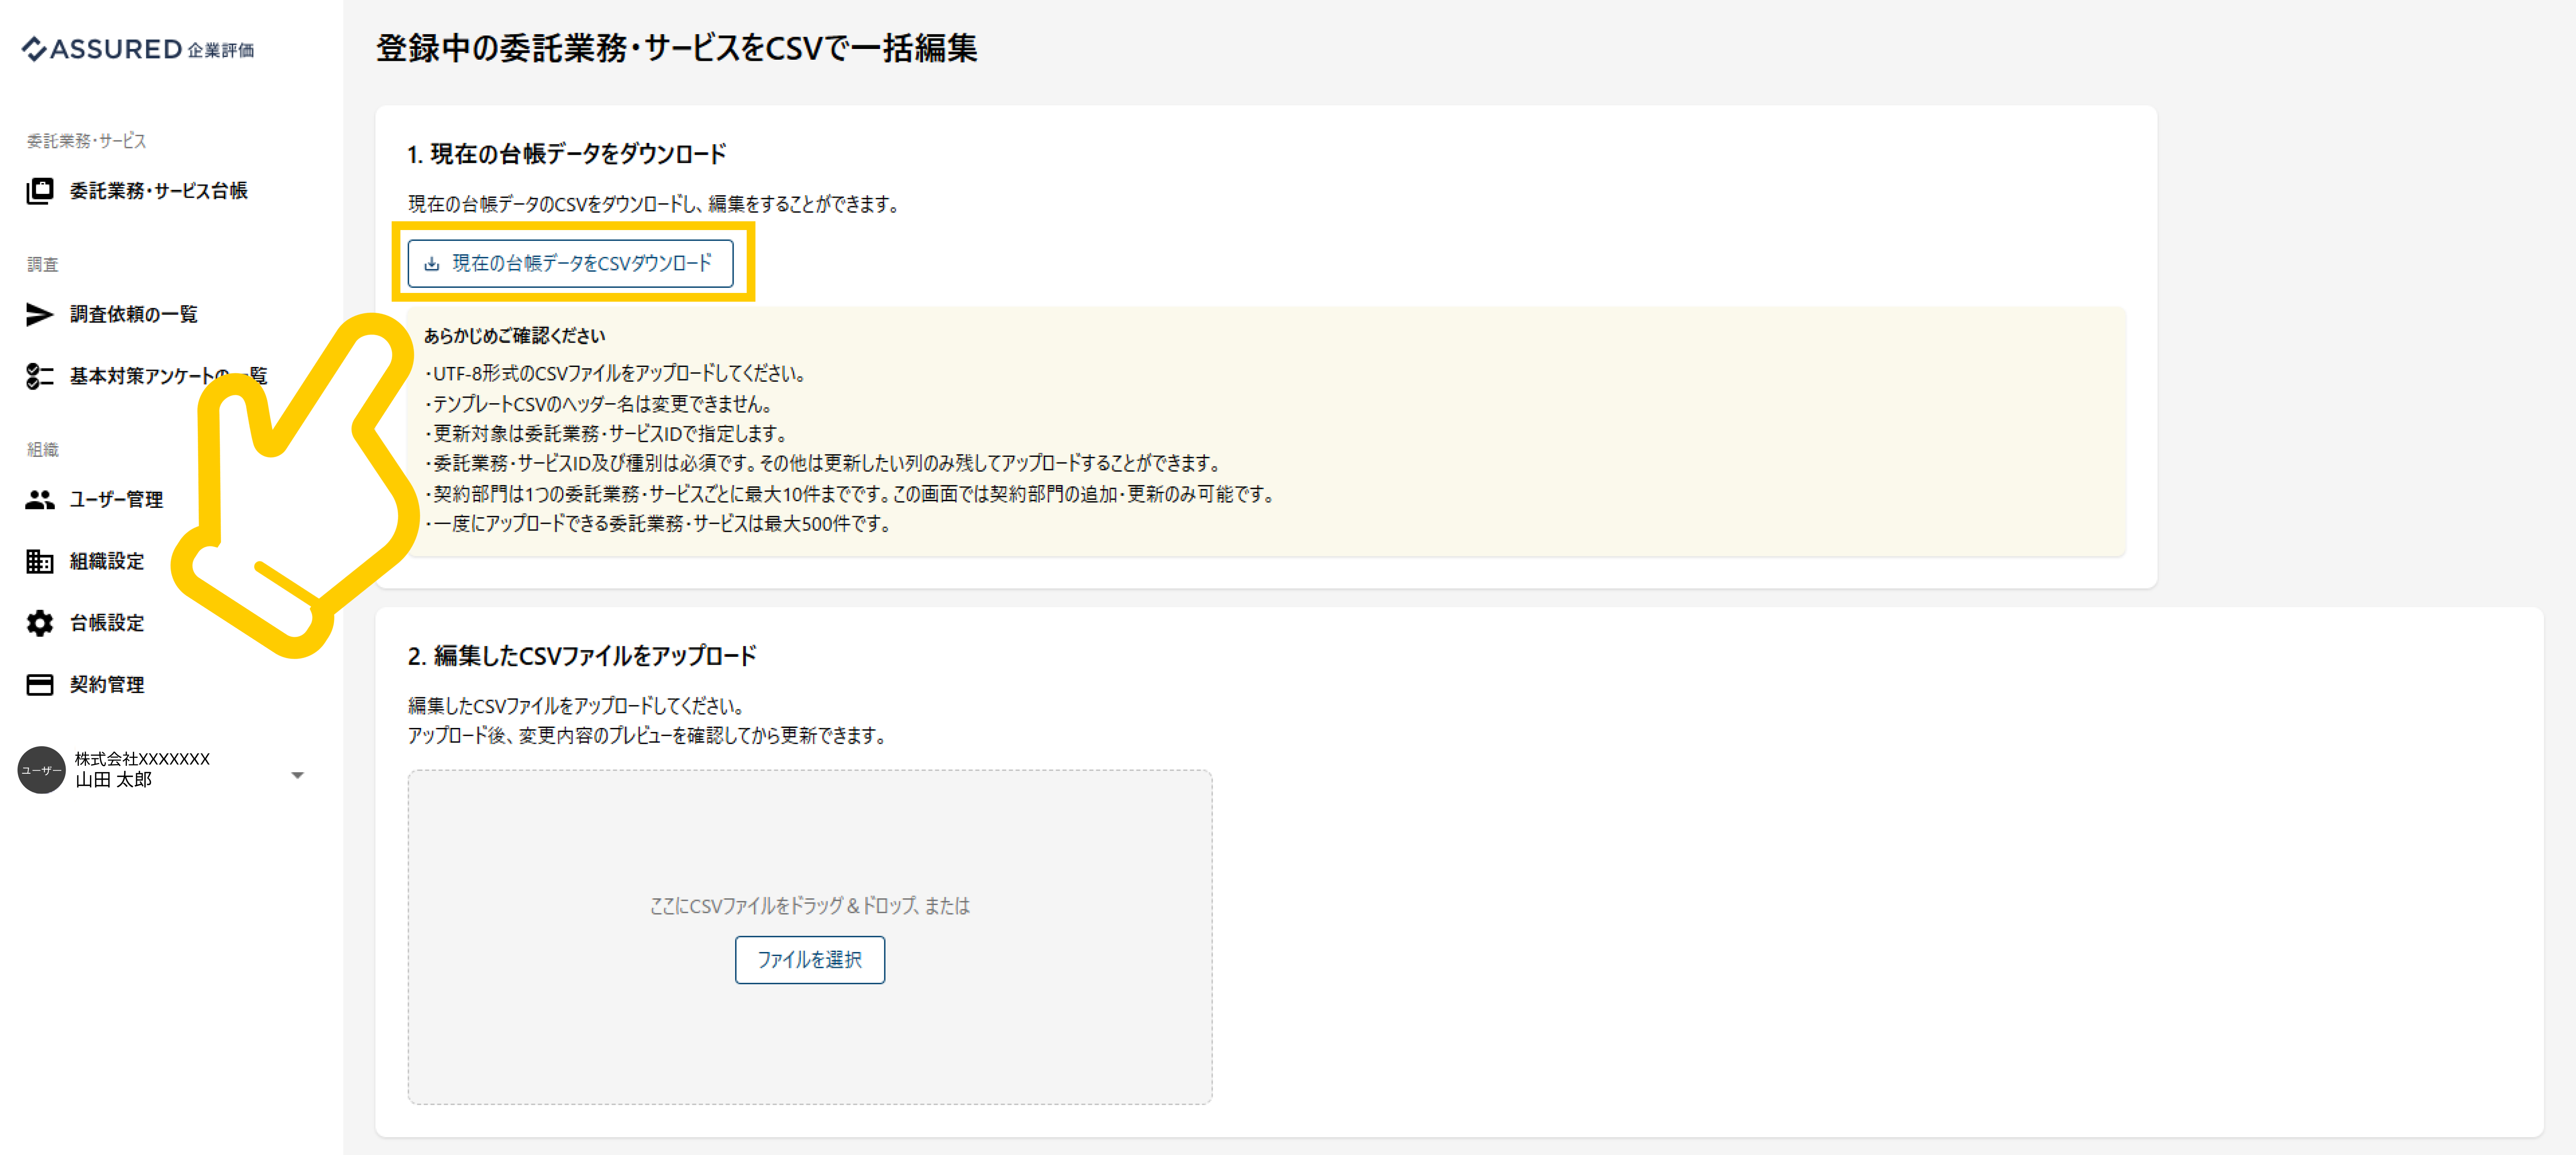The width and height of the screenshot is (2576, 1155).
Task: Click the ユーザー管理 people icon
Action: pyautogui.click(x=40, y=500)
